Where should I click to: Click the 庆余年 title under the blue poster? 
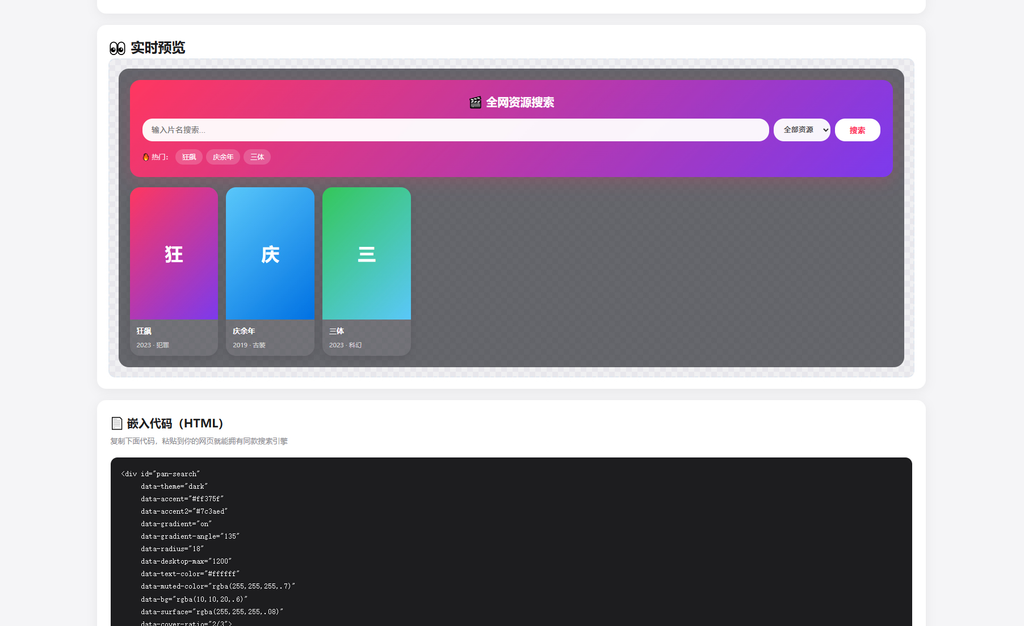[244, 332]
